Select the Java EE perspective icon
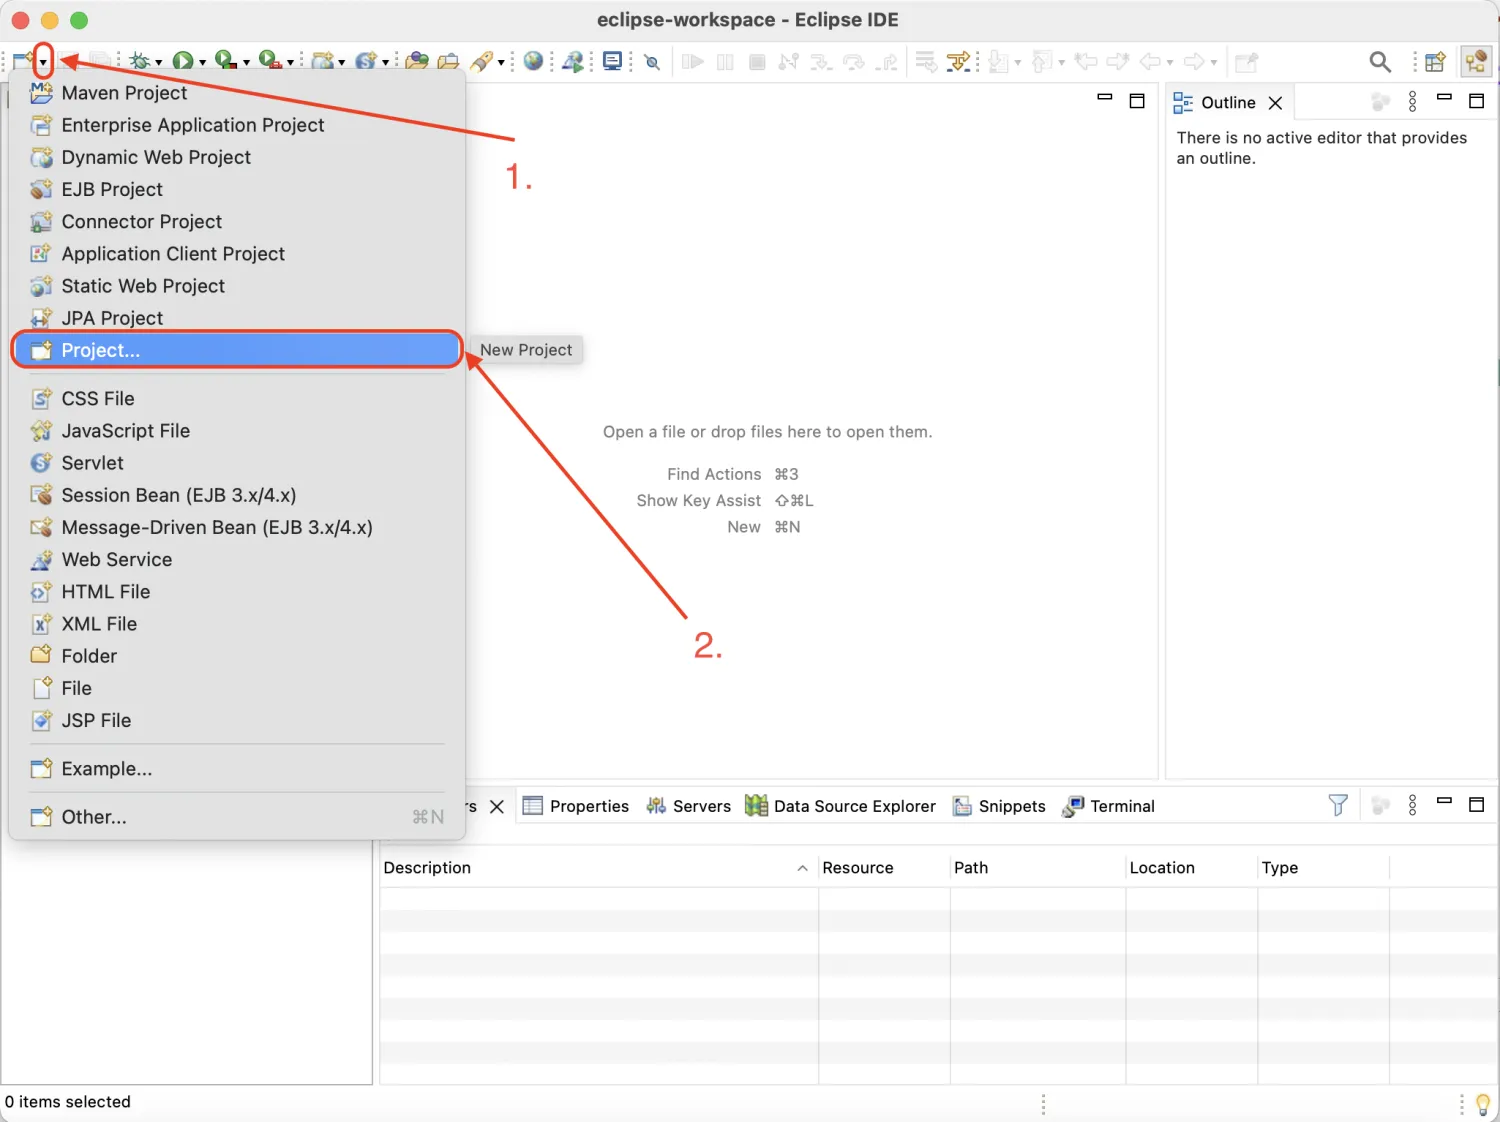Viewport: 1500px width, 1122px height. (1476, 62)
